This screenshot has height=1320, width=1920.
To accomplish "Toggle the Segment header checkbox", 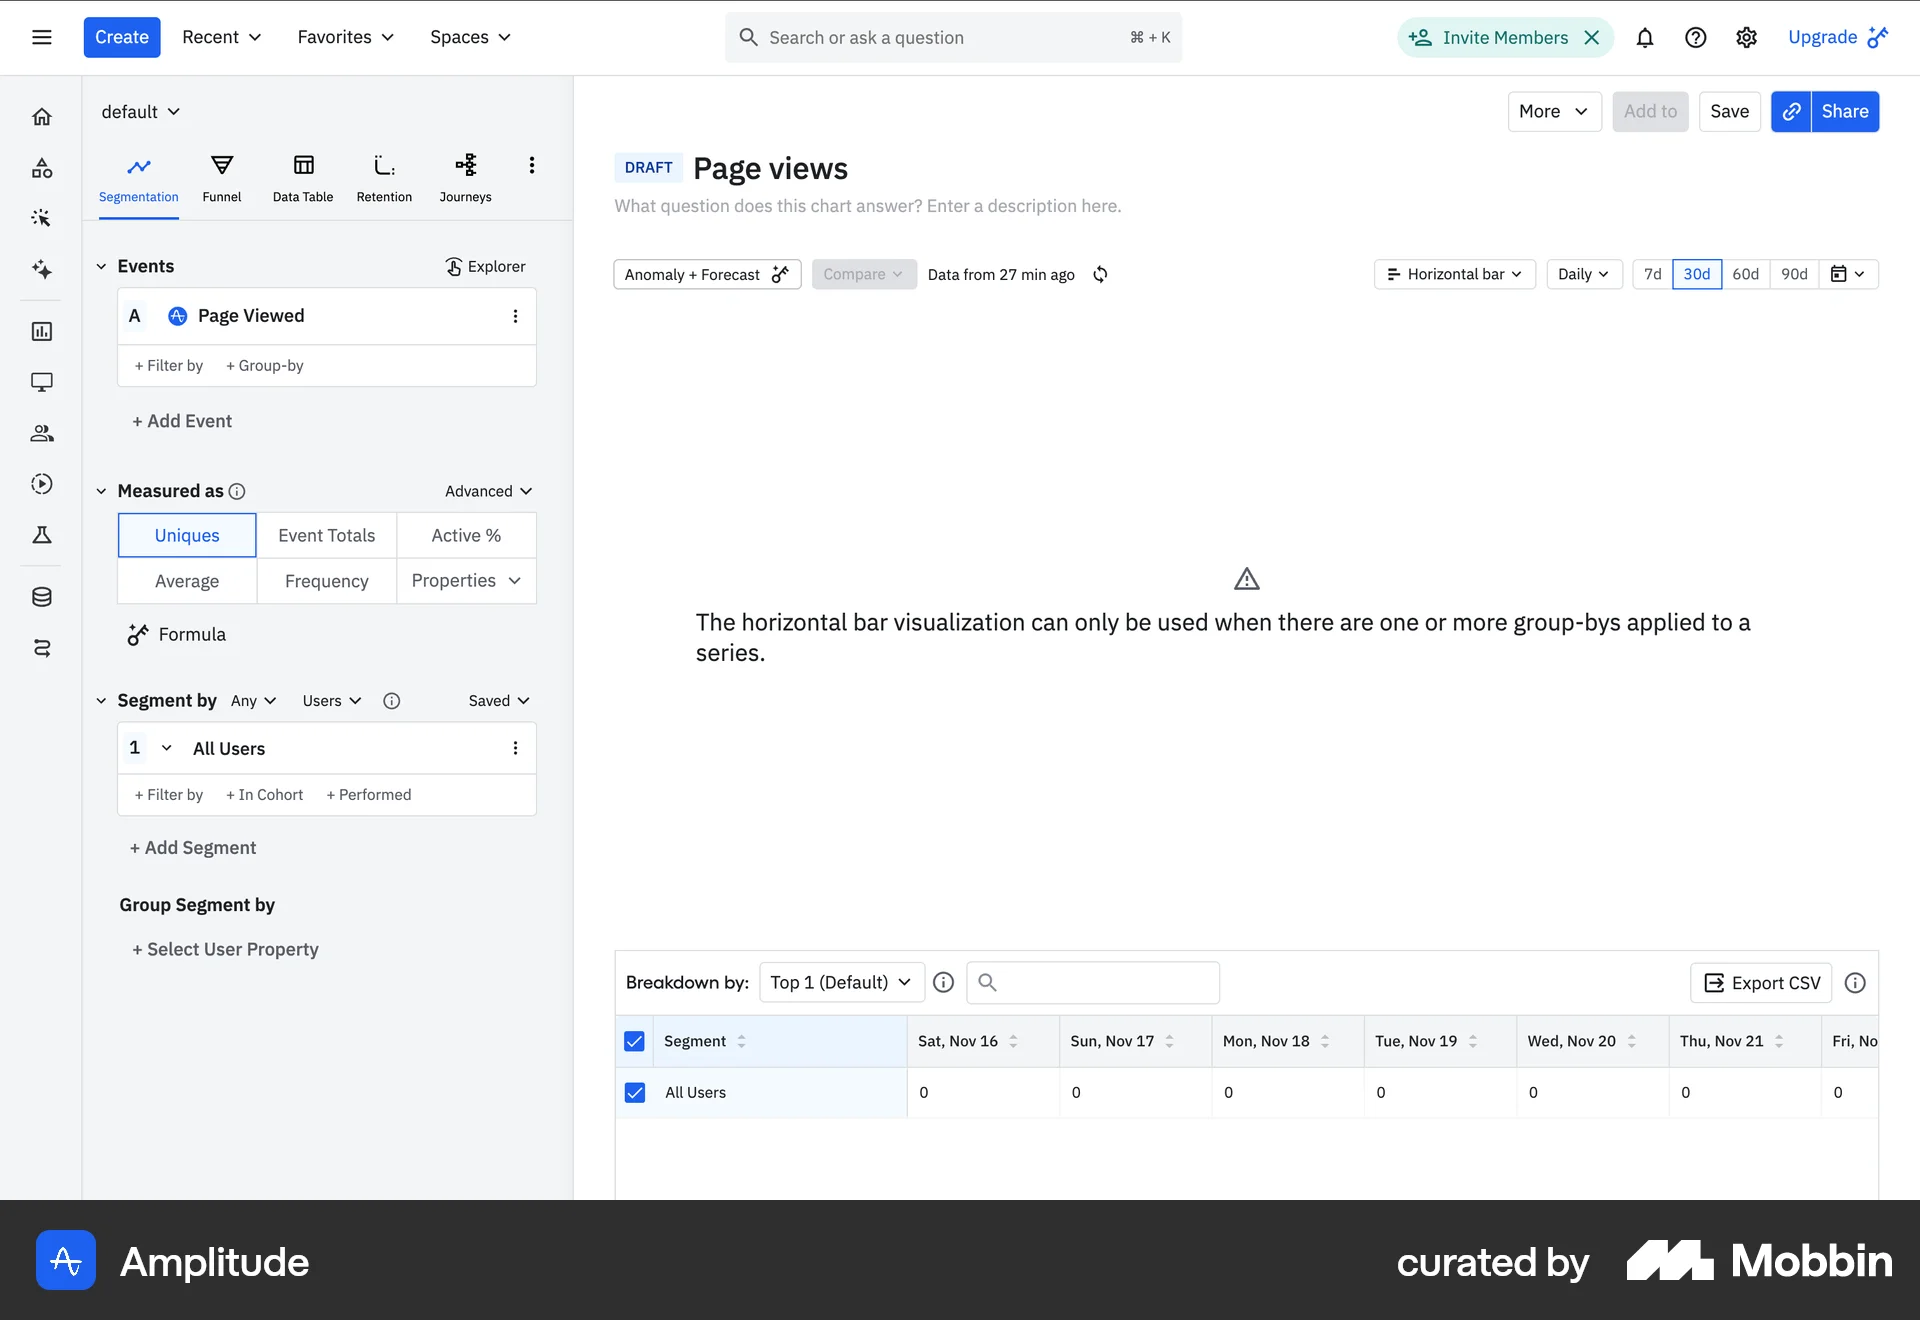I will coord(635,1041).
